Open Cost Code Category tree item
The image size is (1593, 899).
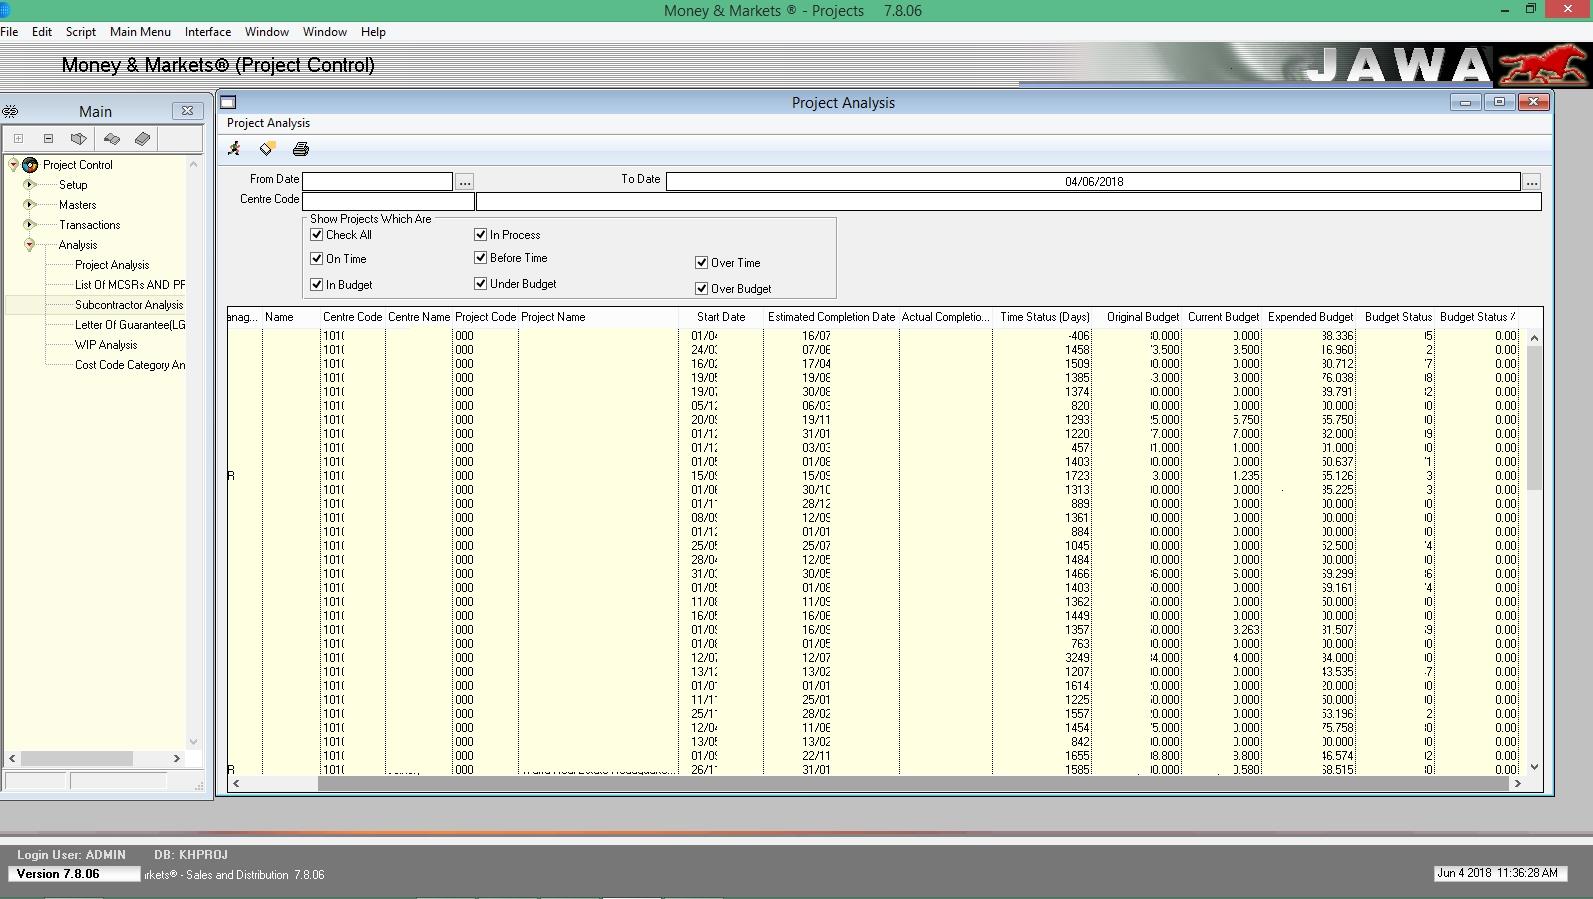pyautogui.click(x=130, y=365)
